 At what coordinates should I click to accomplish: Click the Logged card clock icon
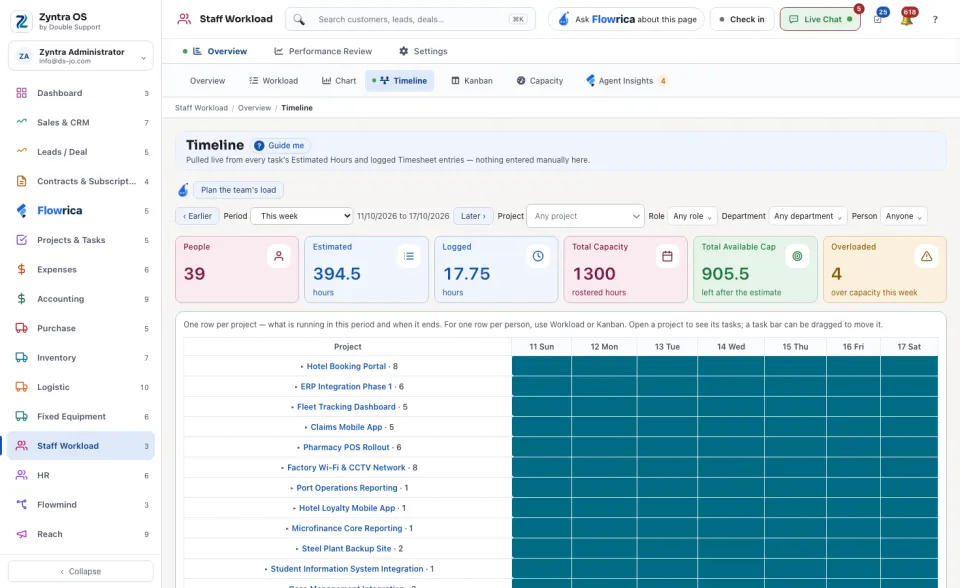coord(538,256)
